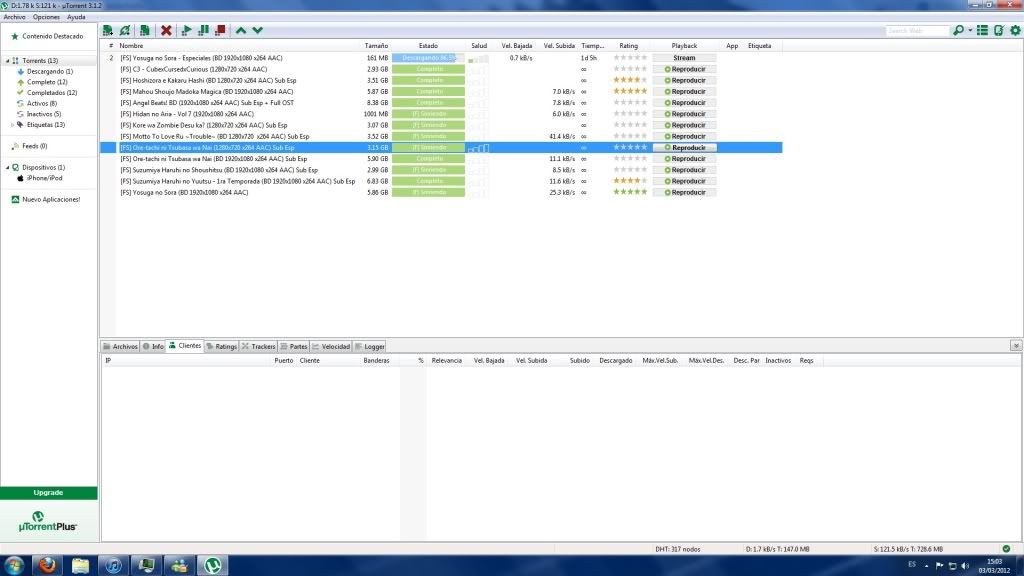Open the remote device icon in the toolbar
The width and height of the screenshot is (1024, 576).
click(999, 31)
